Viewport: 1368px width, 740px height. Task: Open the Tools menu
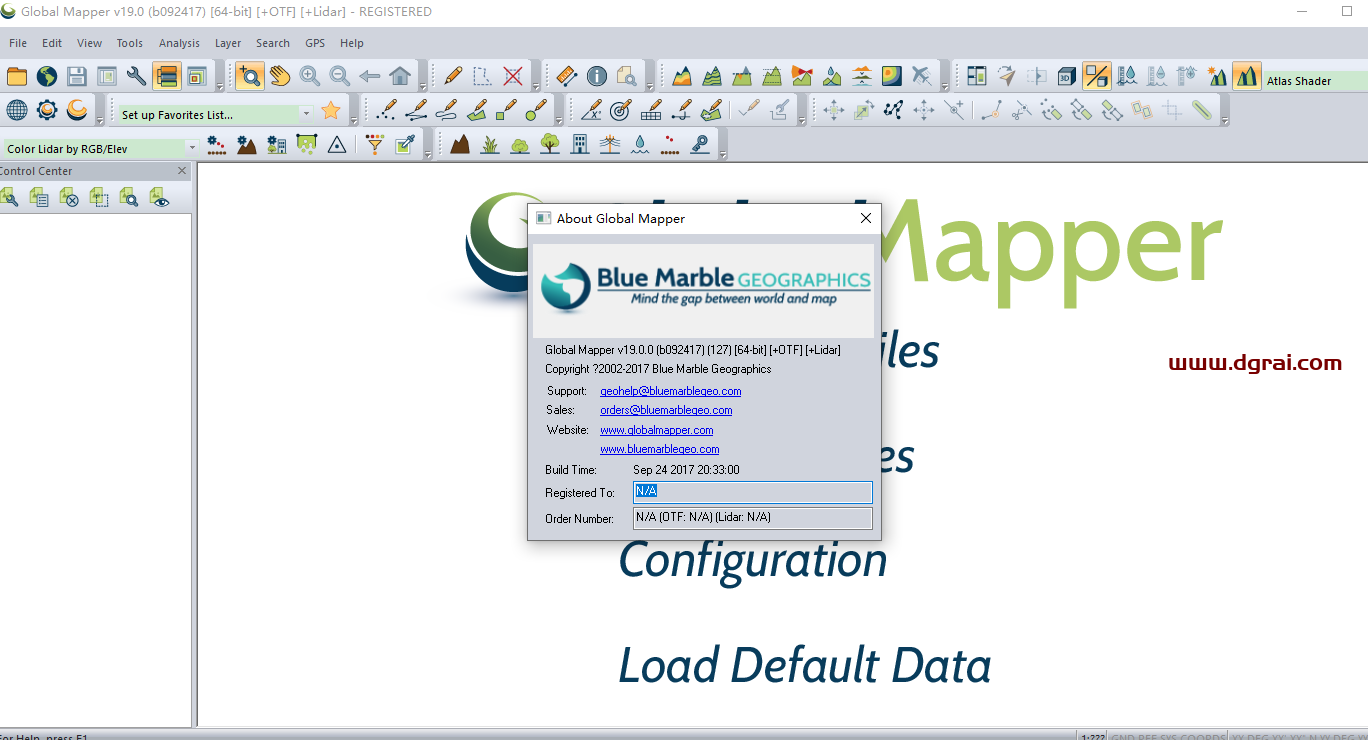(x=130, y=43)
